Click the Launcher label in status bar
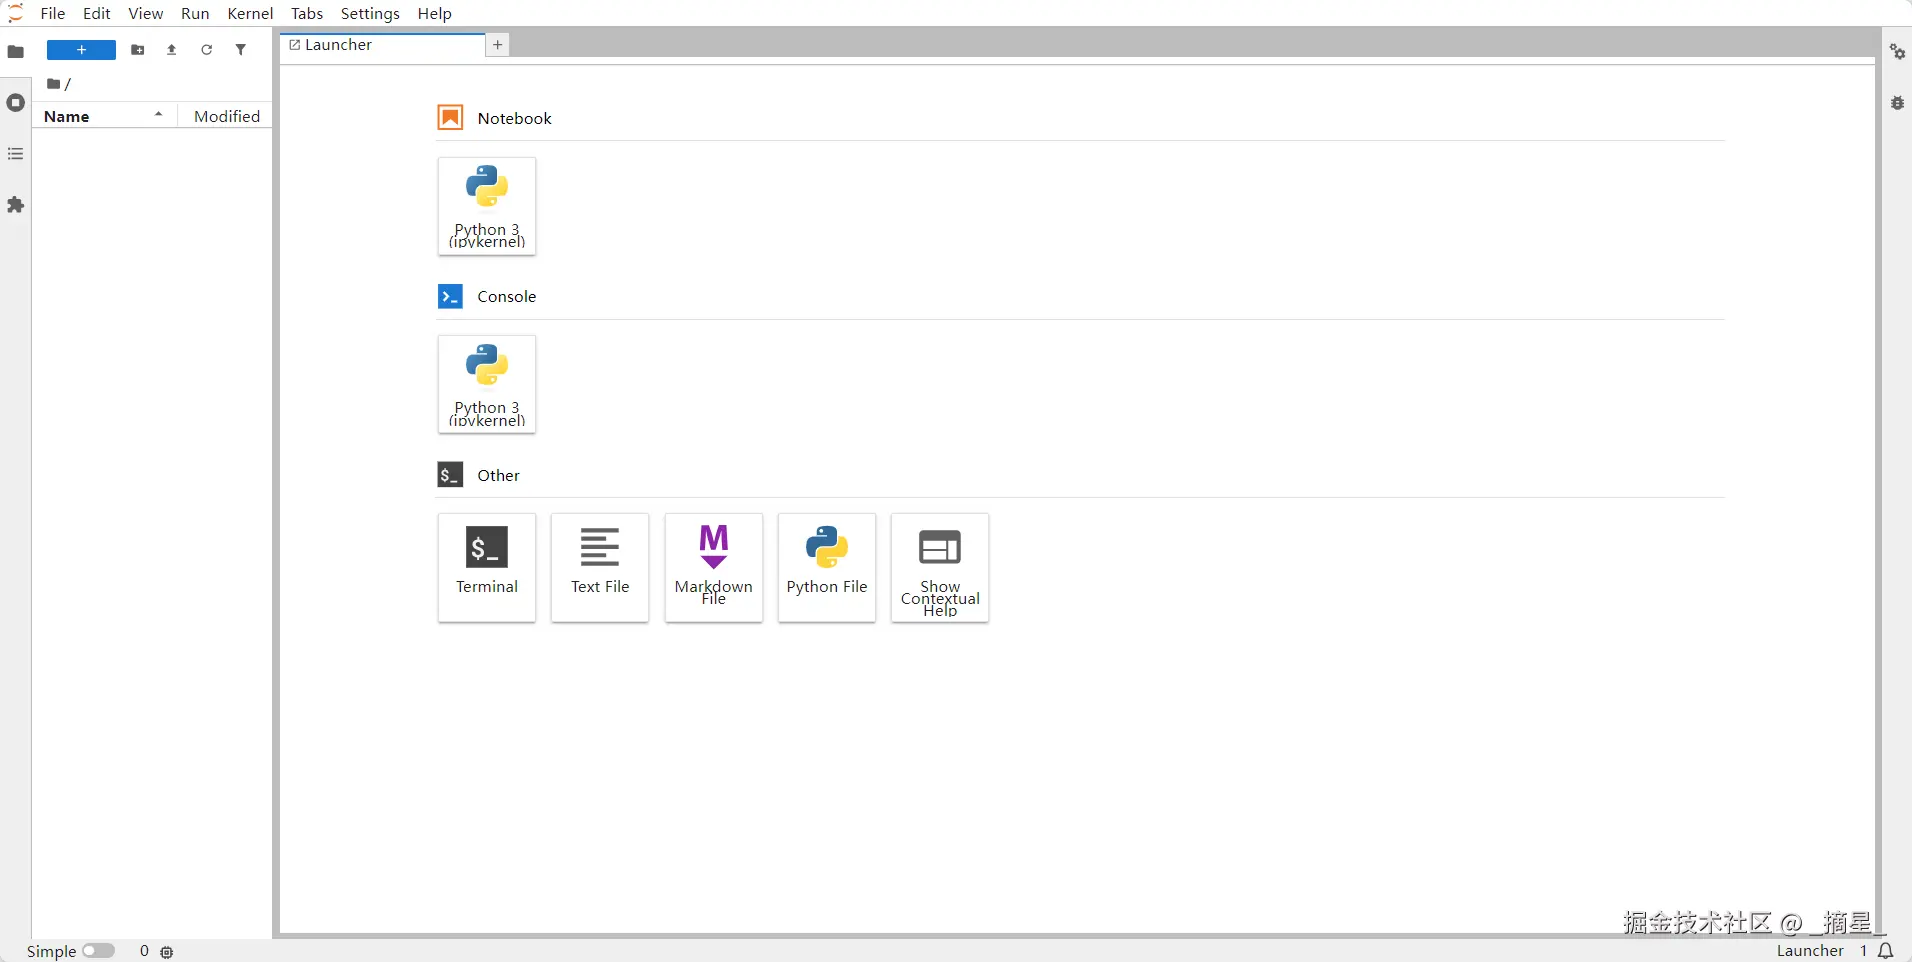The height and width of the screenshot is (962, 1912). pyautogui.click(x=1810, y=951)
